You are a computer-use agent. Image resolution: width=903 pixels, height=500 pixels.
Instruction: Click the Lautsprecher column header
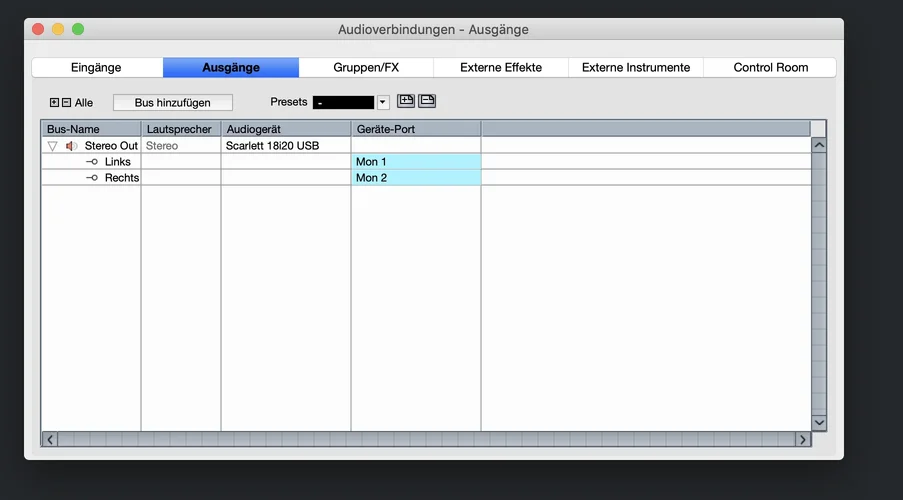pos(181,129)
